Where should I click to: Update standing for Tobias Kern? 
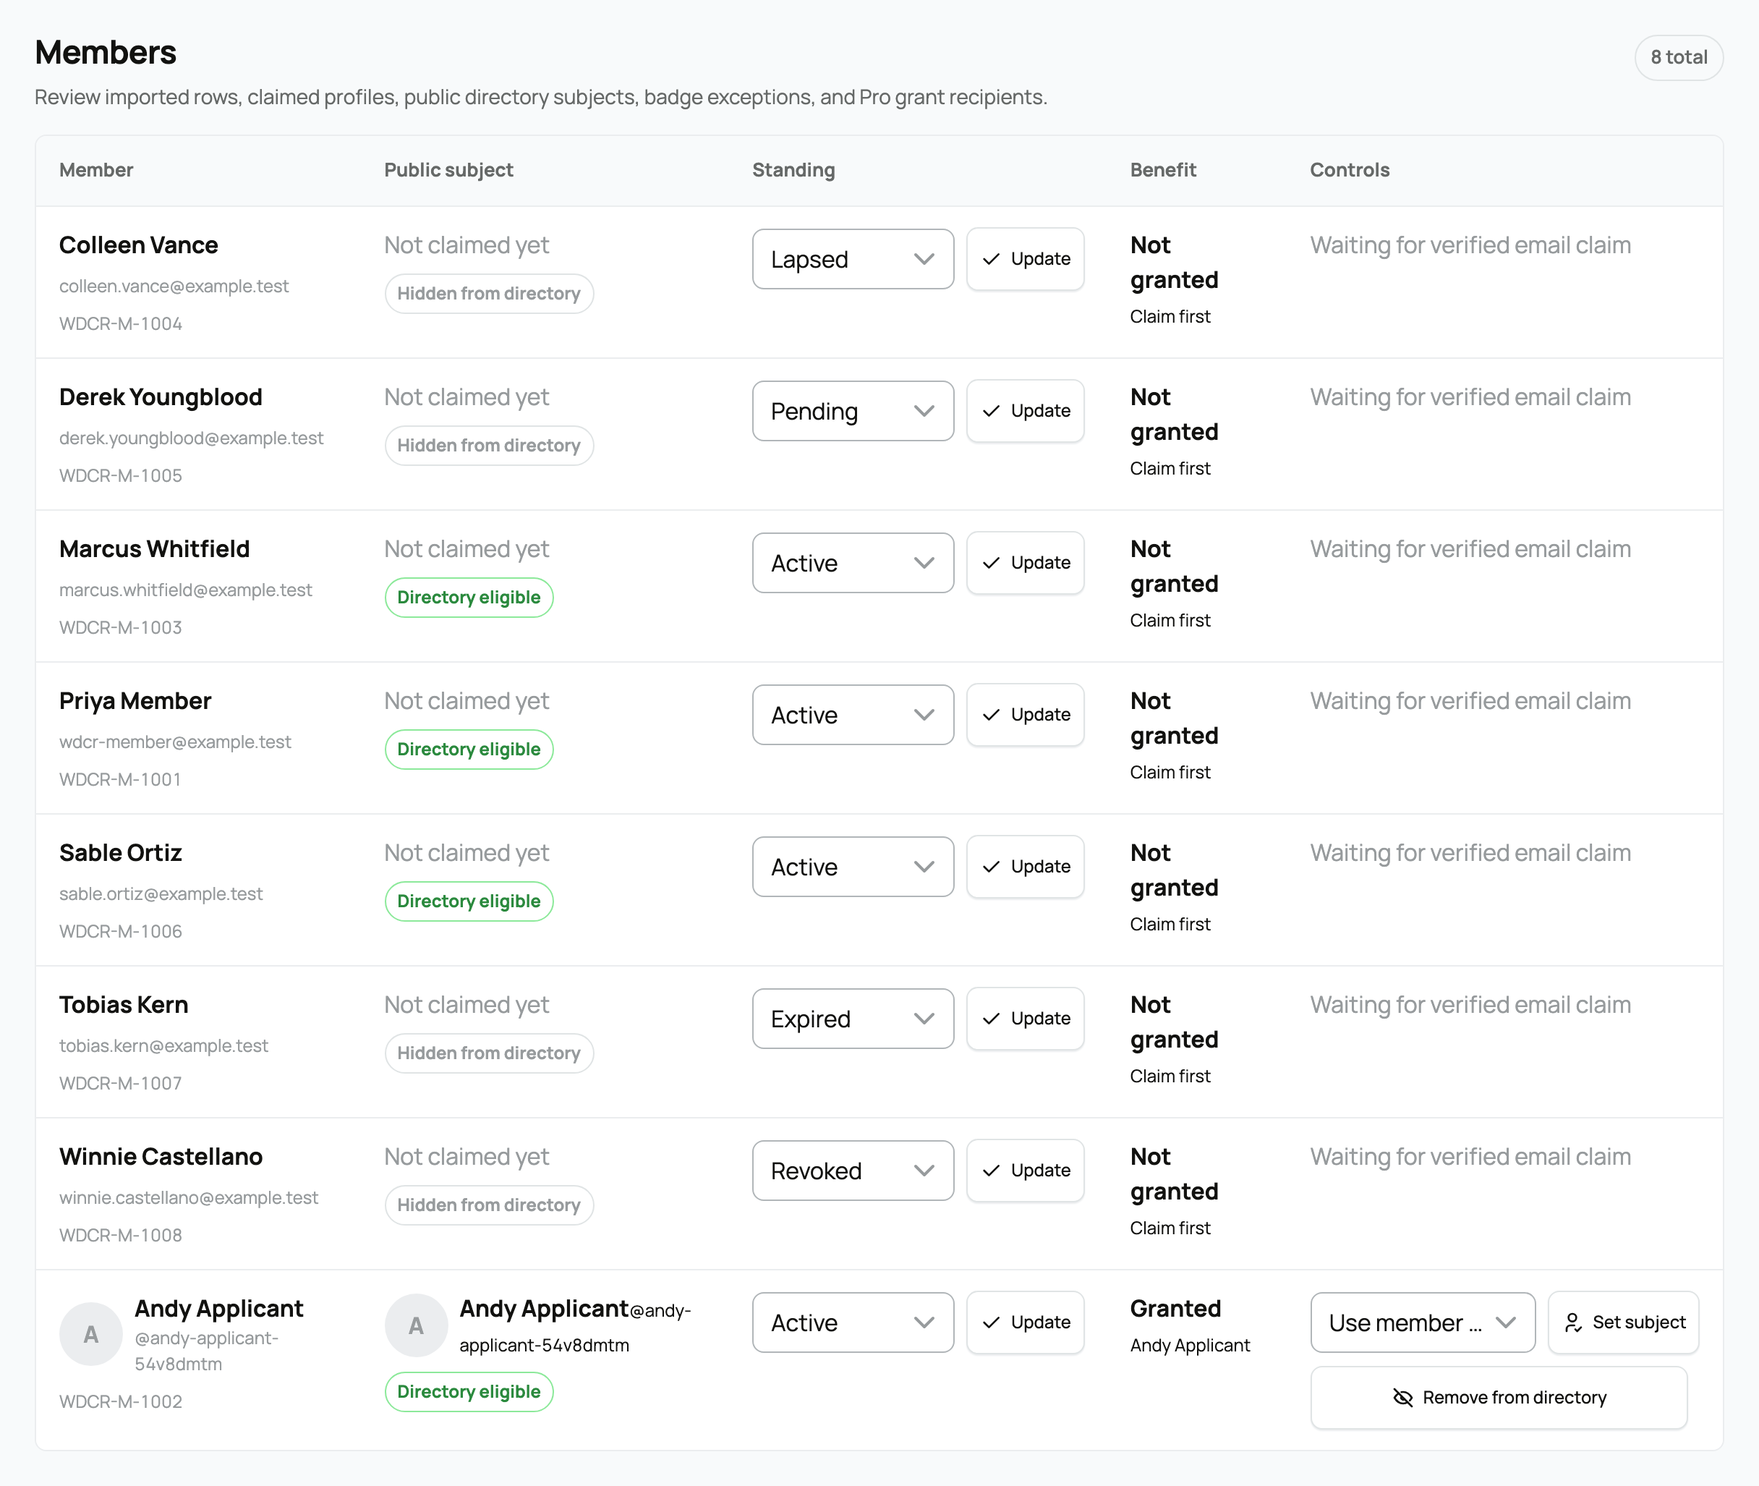[1025, 1019]
